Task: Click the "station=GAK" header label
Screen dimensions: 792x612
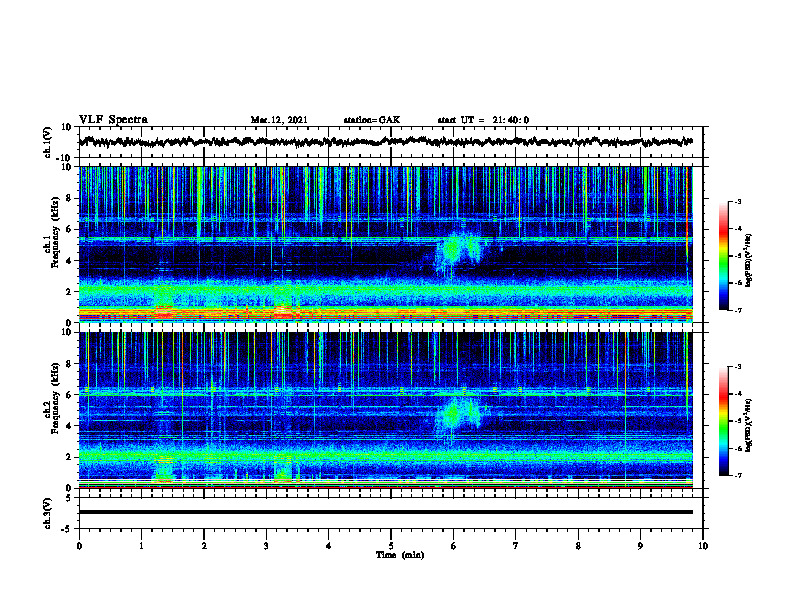Action: [372, 120]
